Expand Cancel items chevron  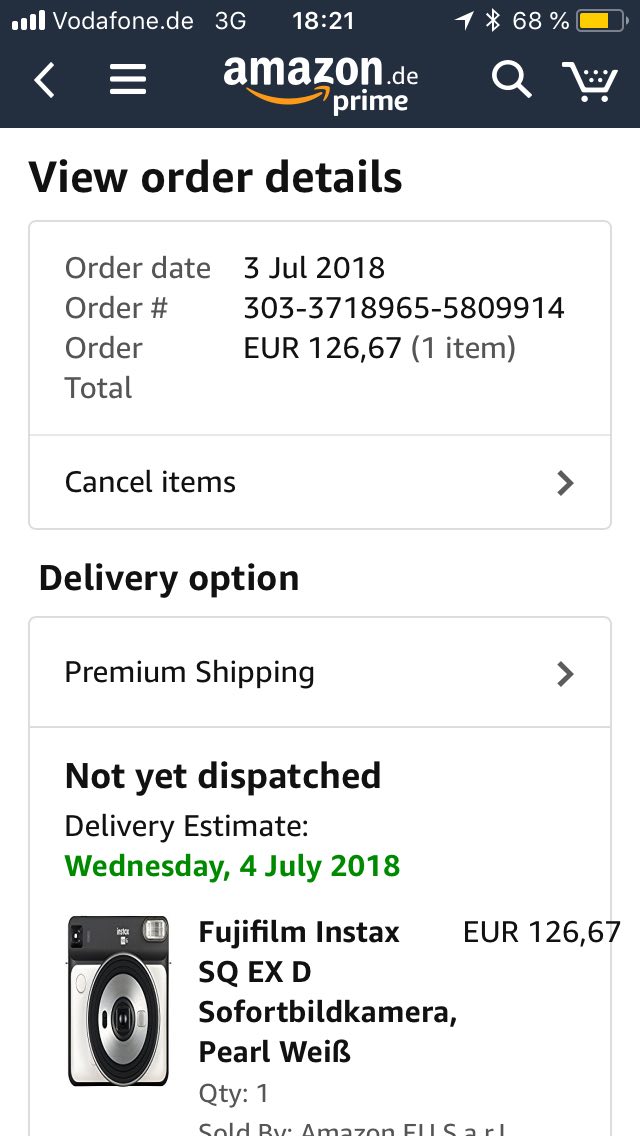click(x=565, y=483)
